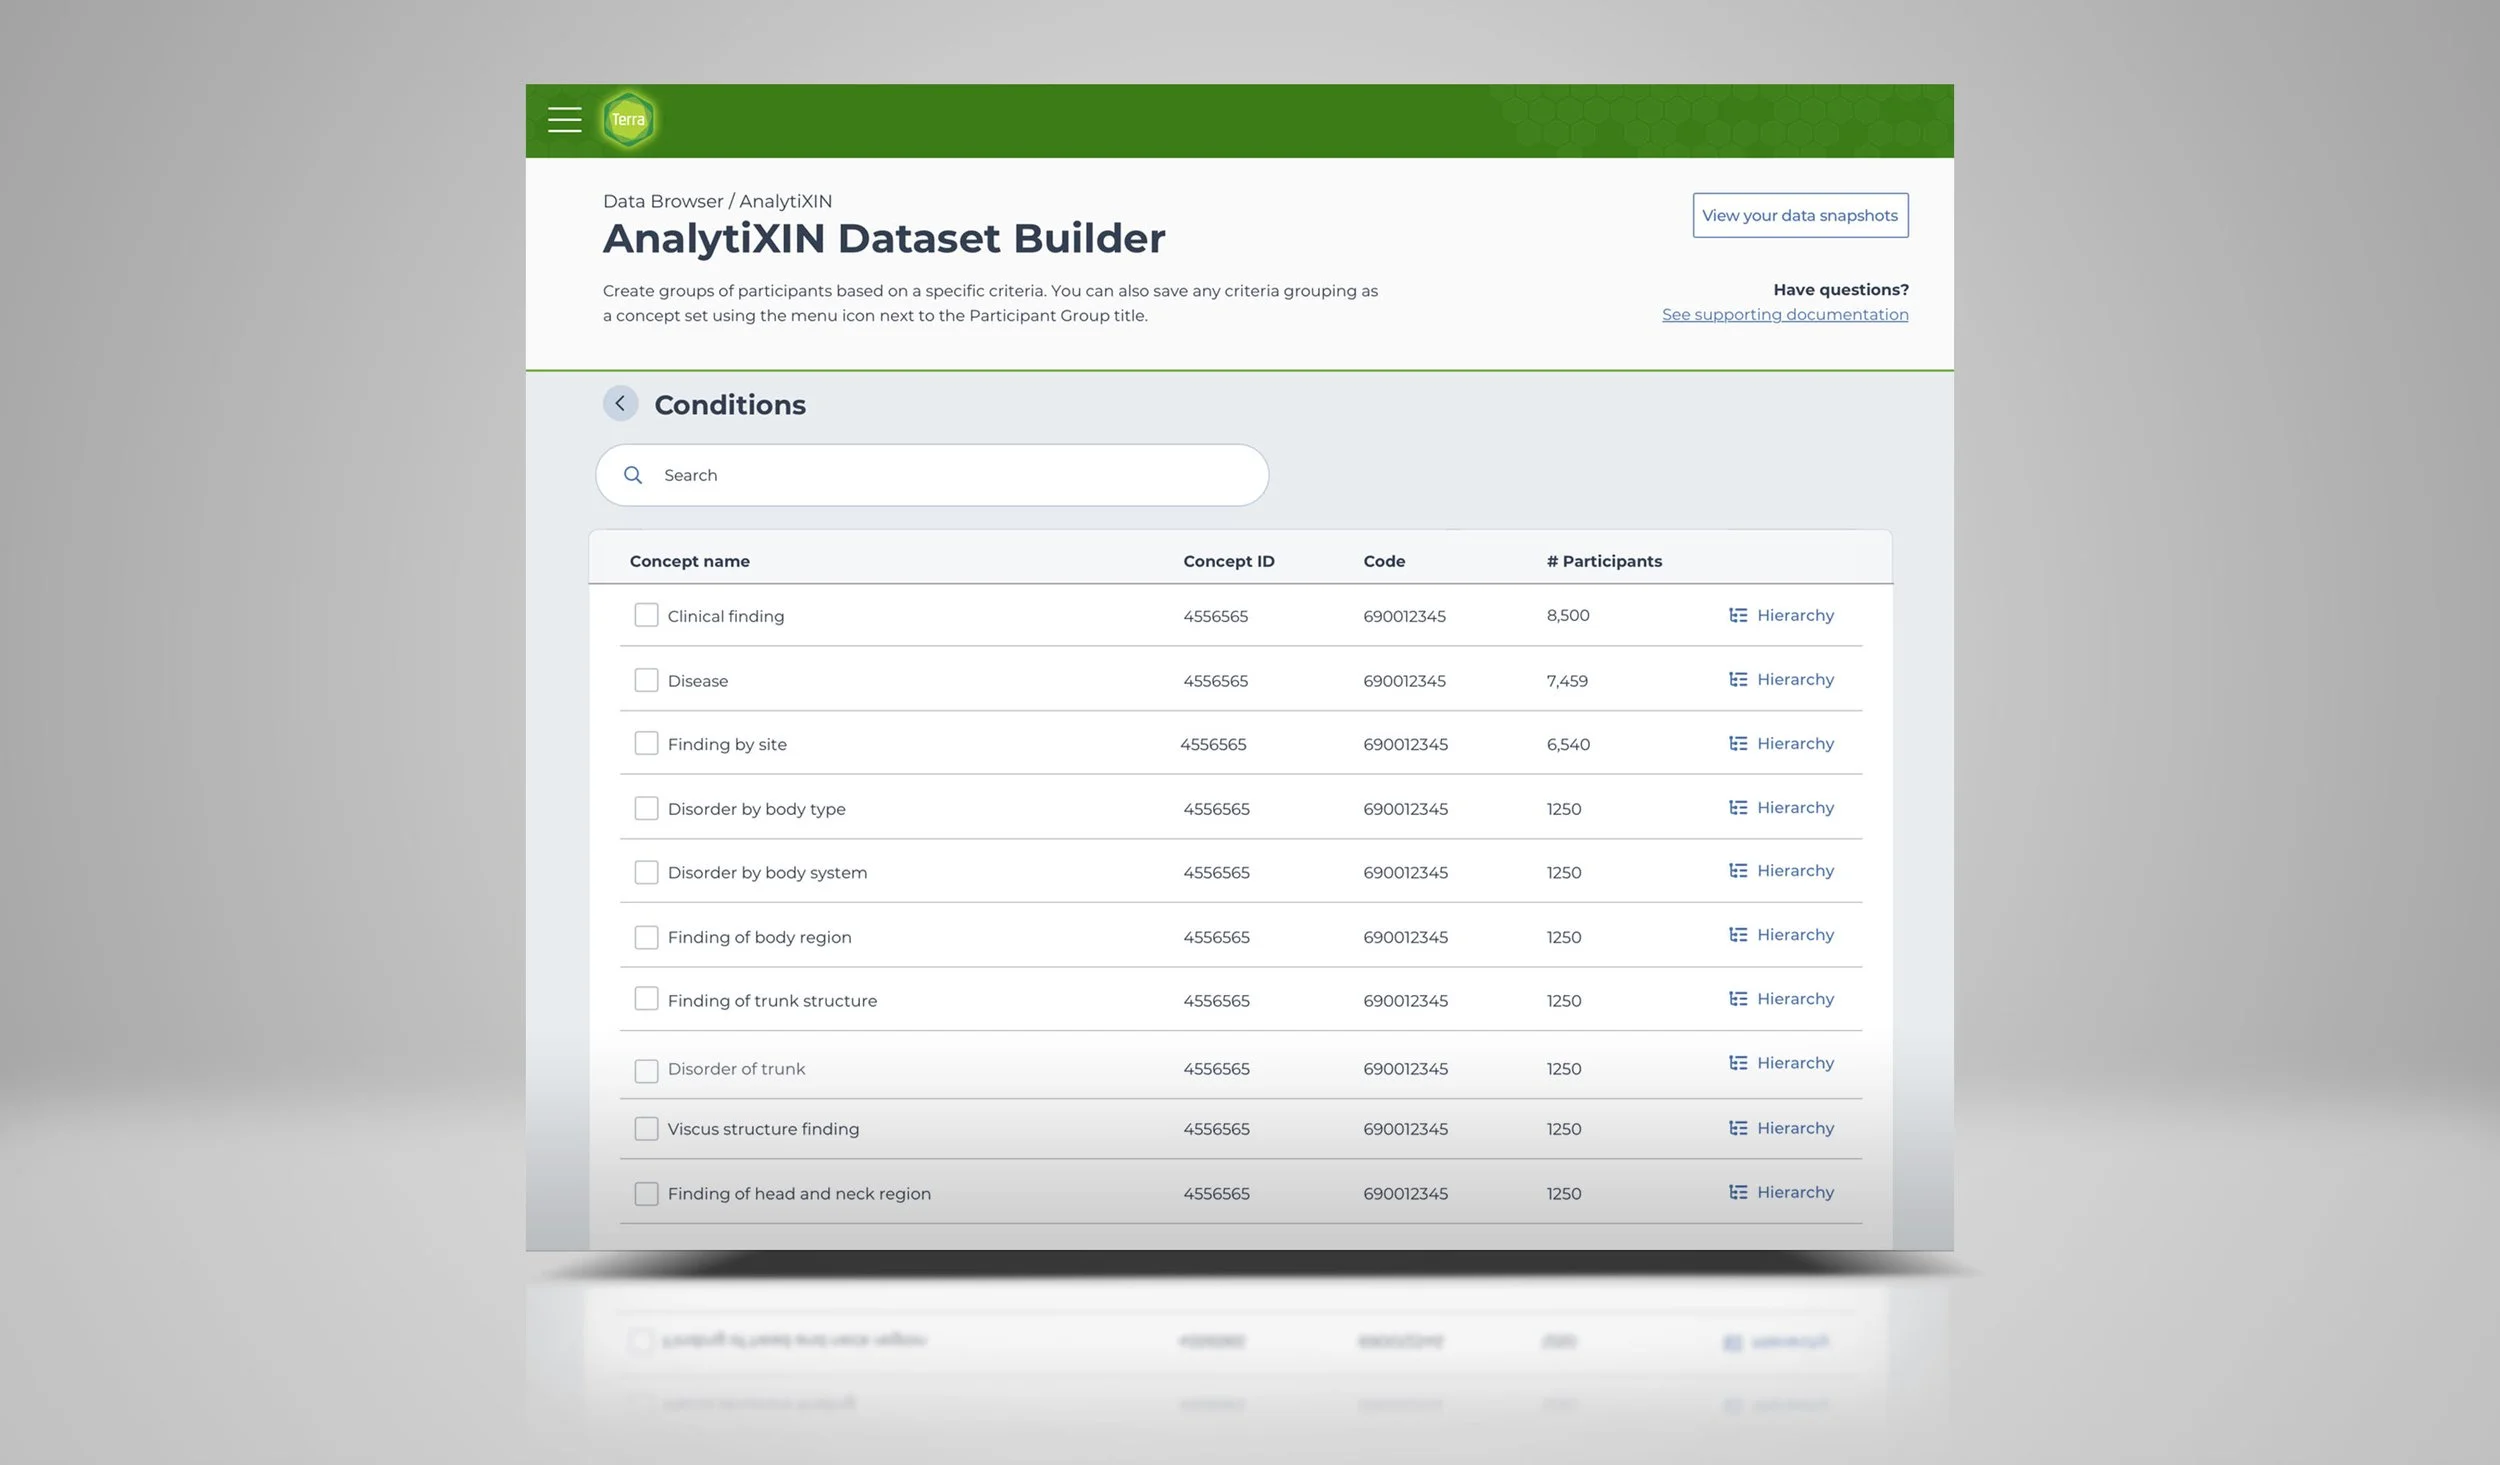Open Hierarchy link for Finding of body region
Viewport: 2500px width, 1465px height.
point(1795,935)
